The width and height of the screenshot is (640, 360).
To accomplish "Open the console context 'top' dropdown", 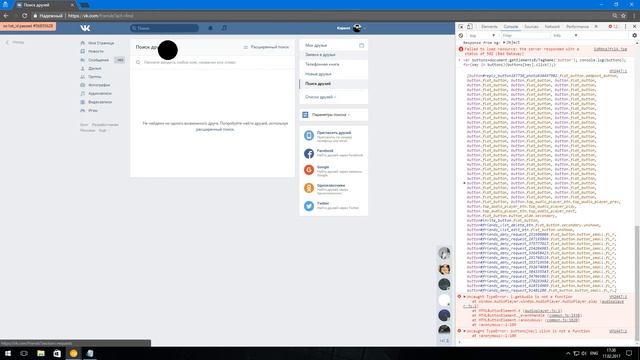I will coord(482,36).
